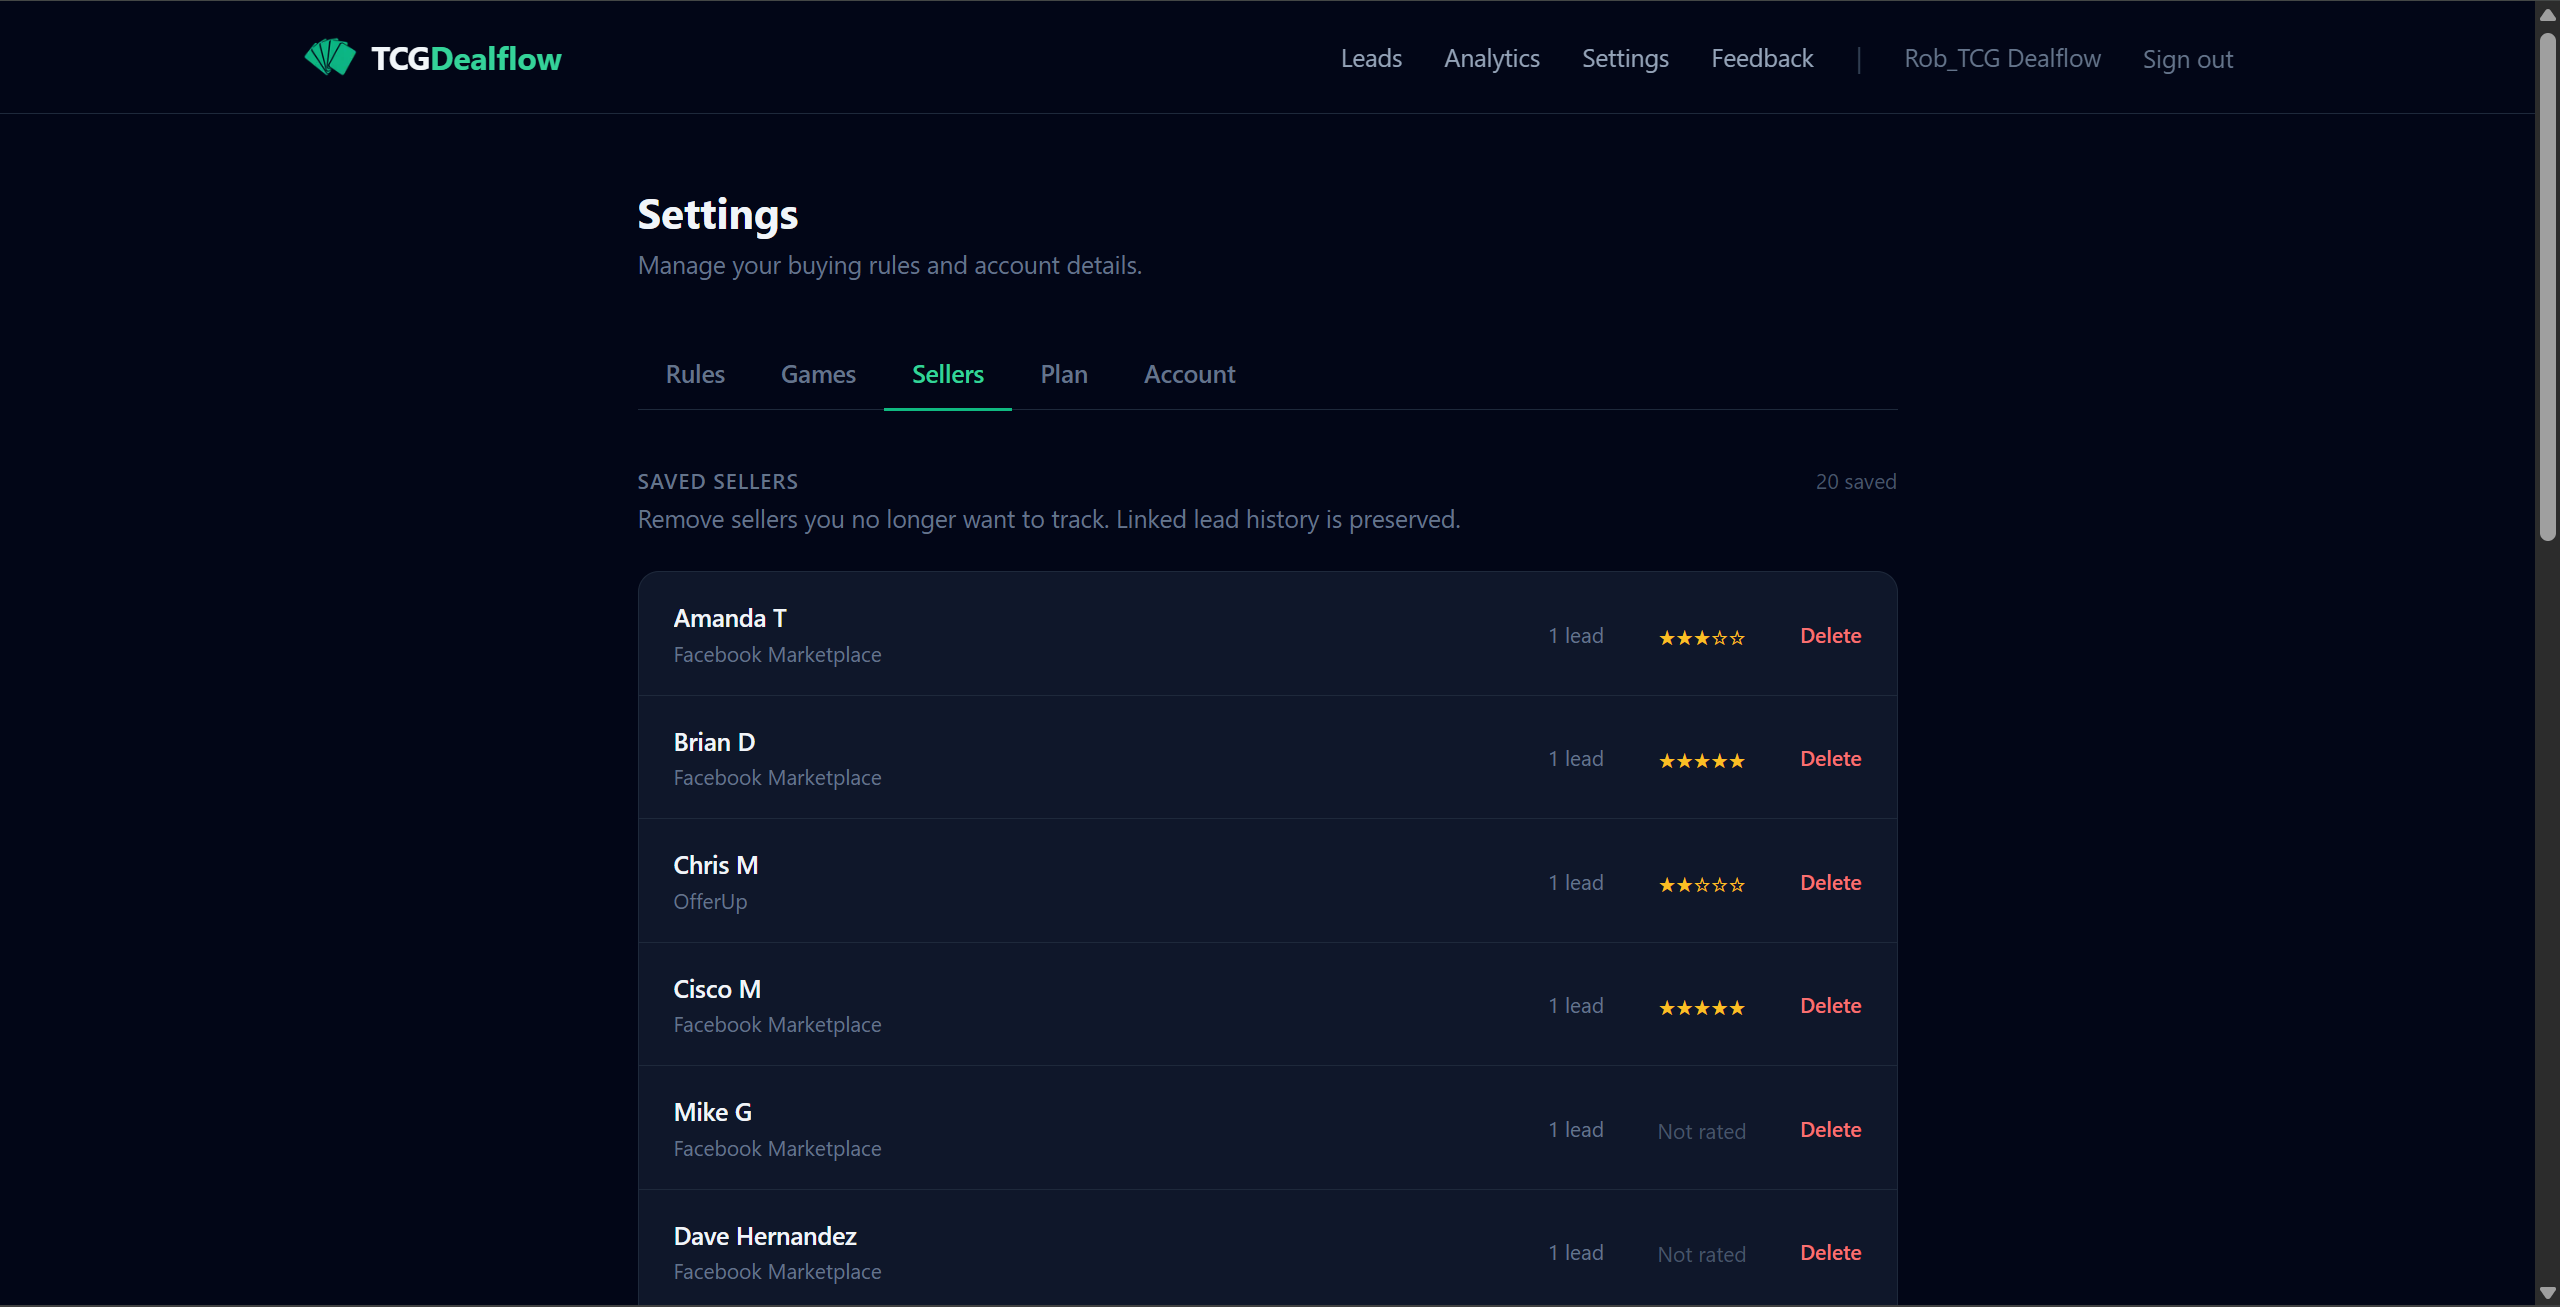Viewport: 2560px width, 1307px height.
Task: Open the Plan tab
Action: 1063,374
